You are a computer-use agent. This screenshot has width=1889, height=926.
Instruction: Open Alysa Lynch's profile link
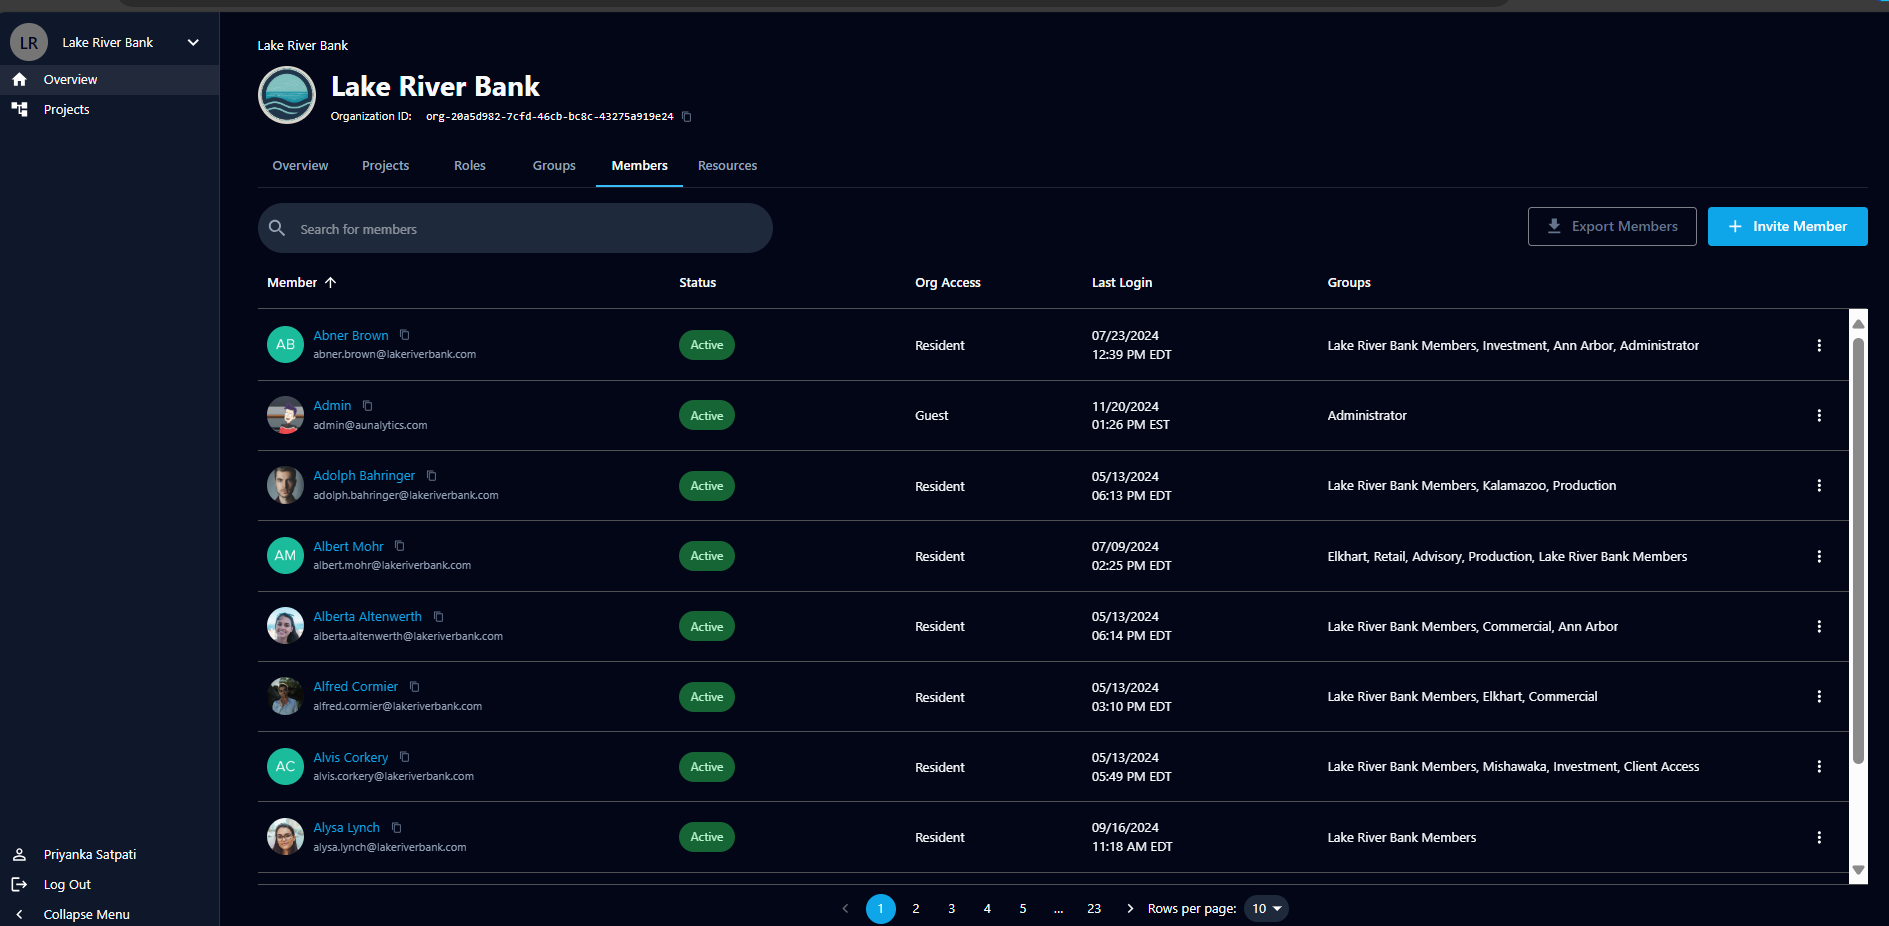pos(346,827)
